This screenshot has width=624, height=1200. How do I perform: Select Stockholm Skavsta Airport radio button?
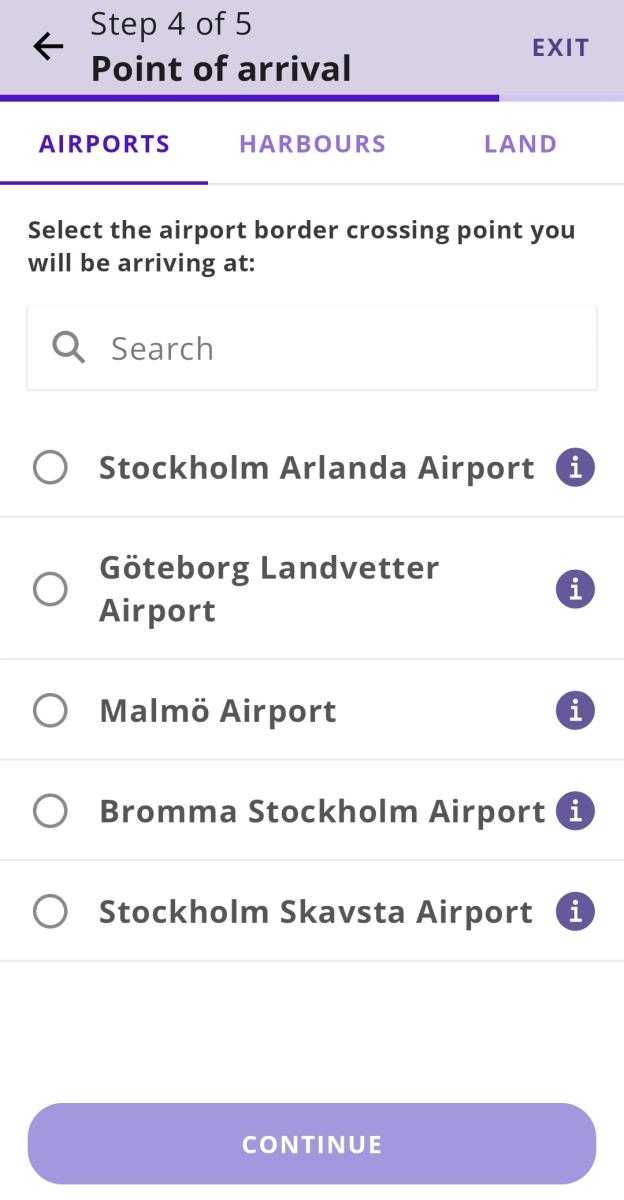coord(50,912)
